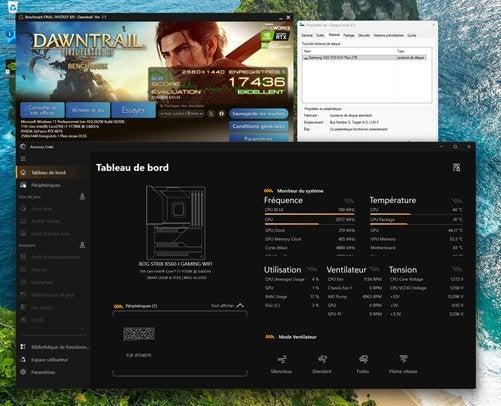The height and width of the screenshot is (406, 501).
Task: Open the Armoury Crate hamburger menu
Action: click(23, 159)
